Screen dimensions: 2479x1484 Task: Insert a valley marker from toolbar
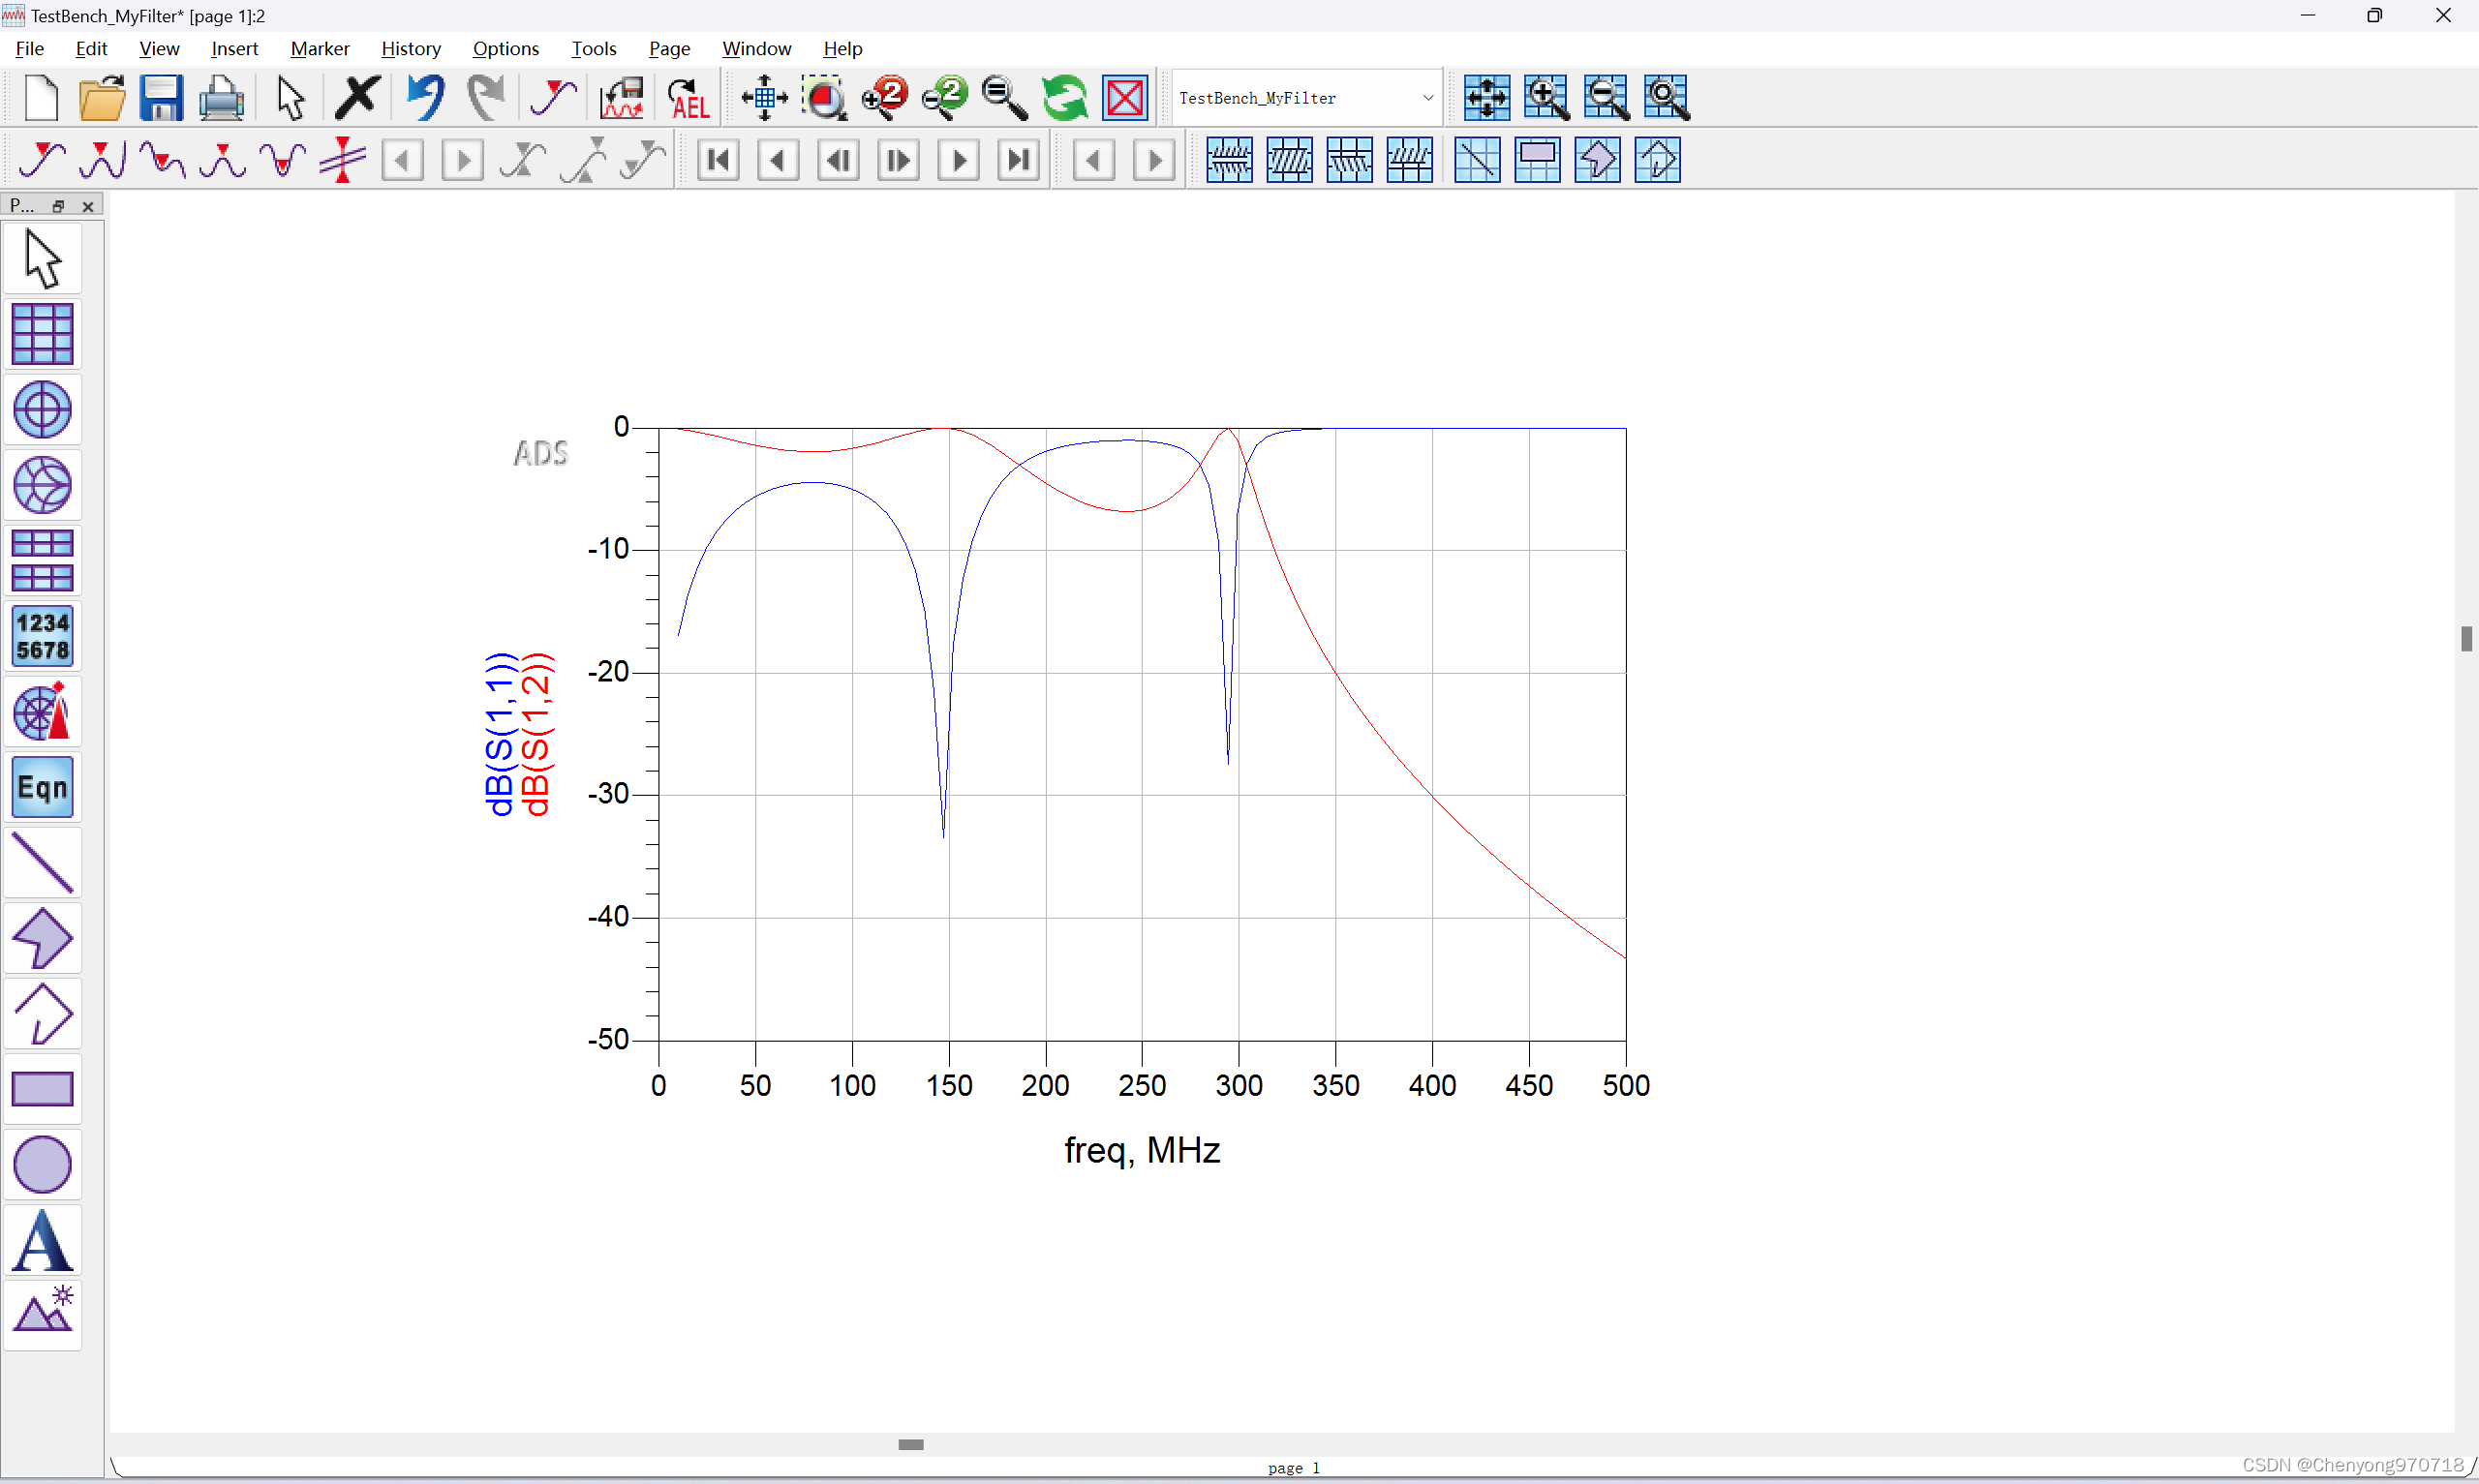282,160
